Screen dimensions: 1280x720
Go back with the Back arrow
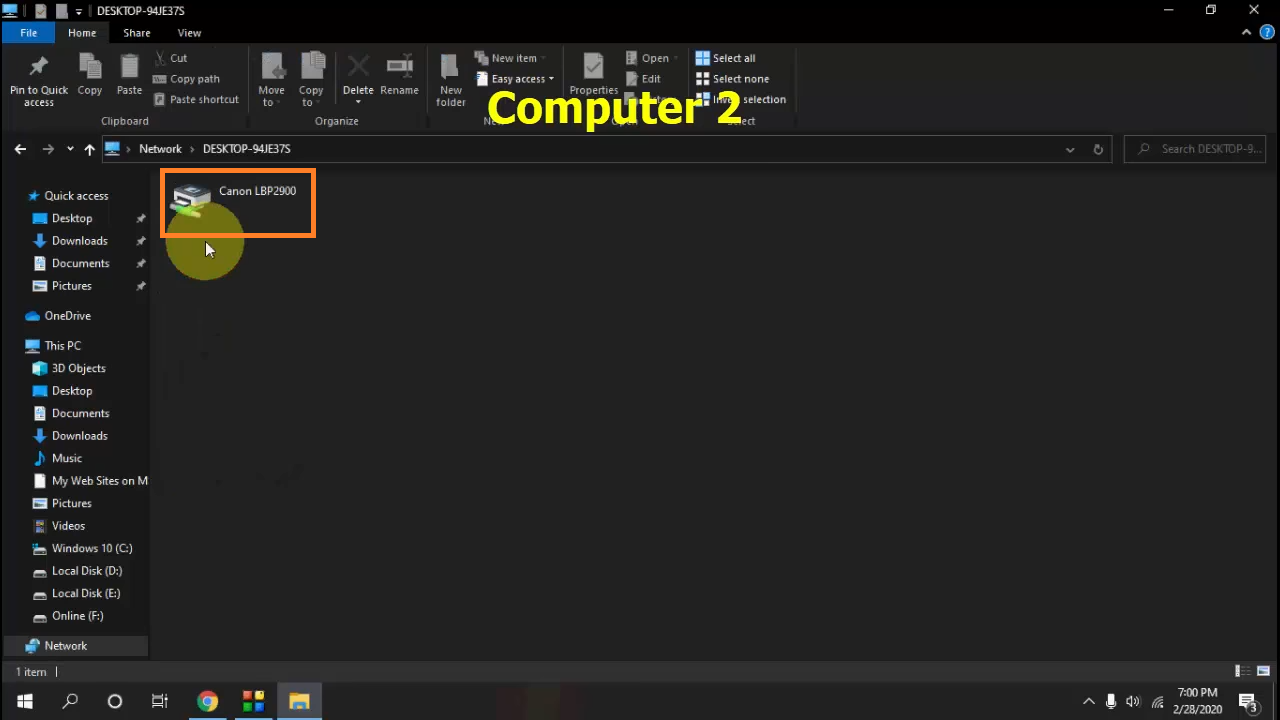(20, 149)
